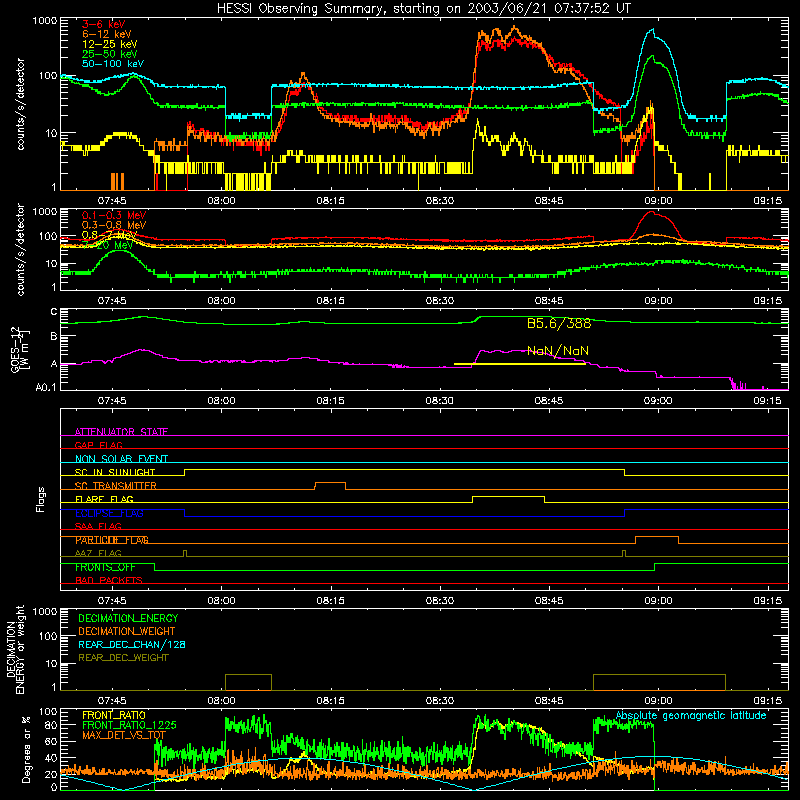Select the SC_IN_SUNLIGHT flag label
This screenshot has width=800, height=800.
point(115,472)
